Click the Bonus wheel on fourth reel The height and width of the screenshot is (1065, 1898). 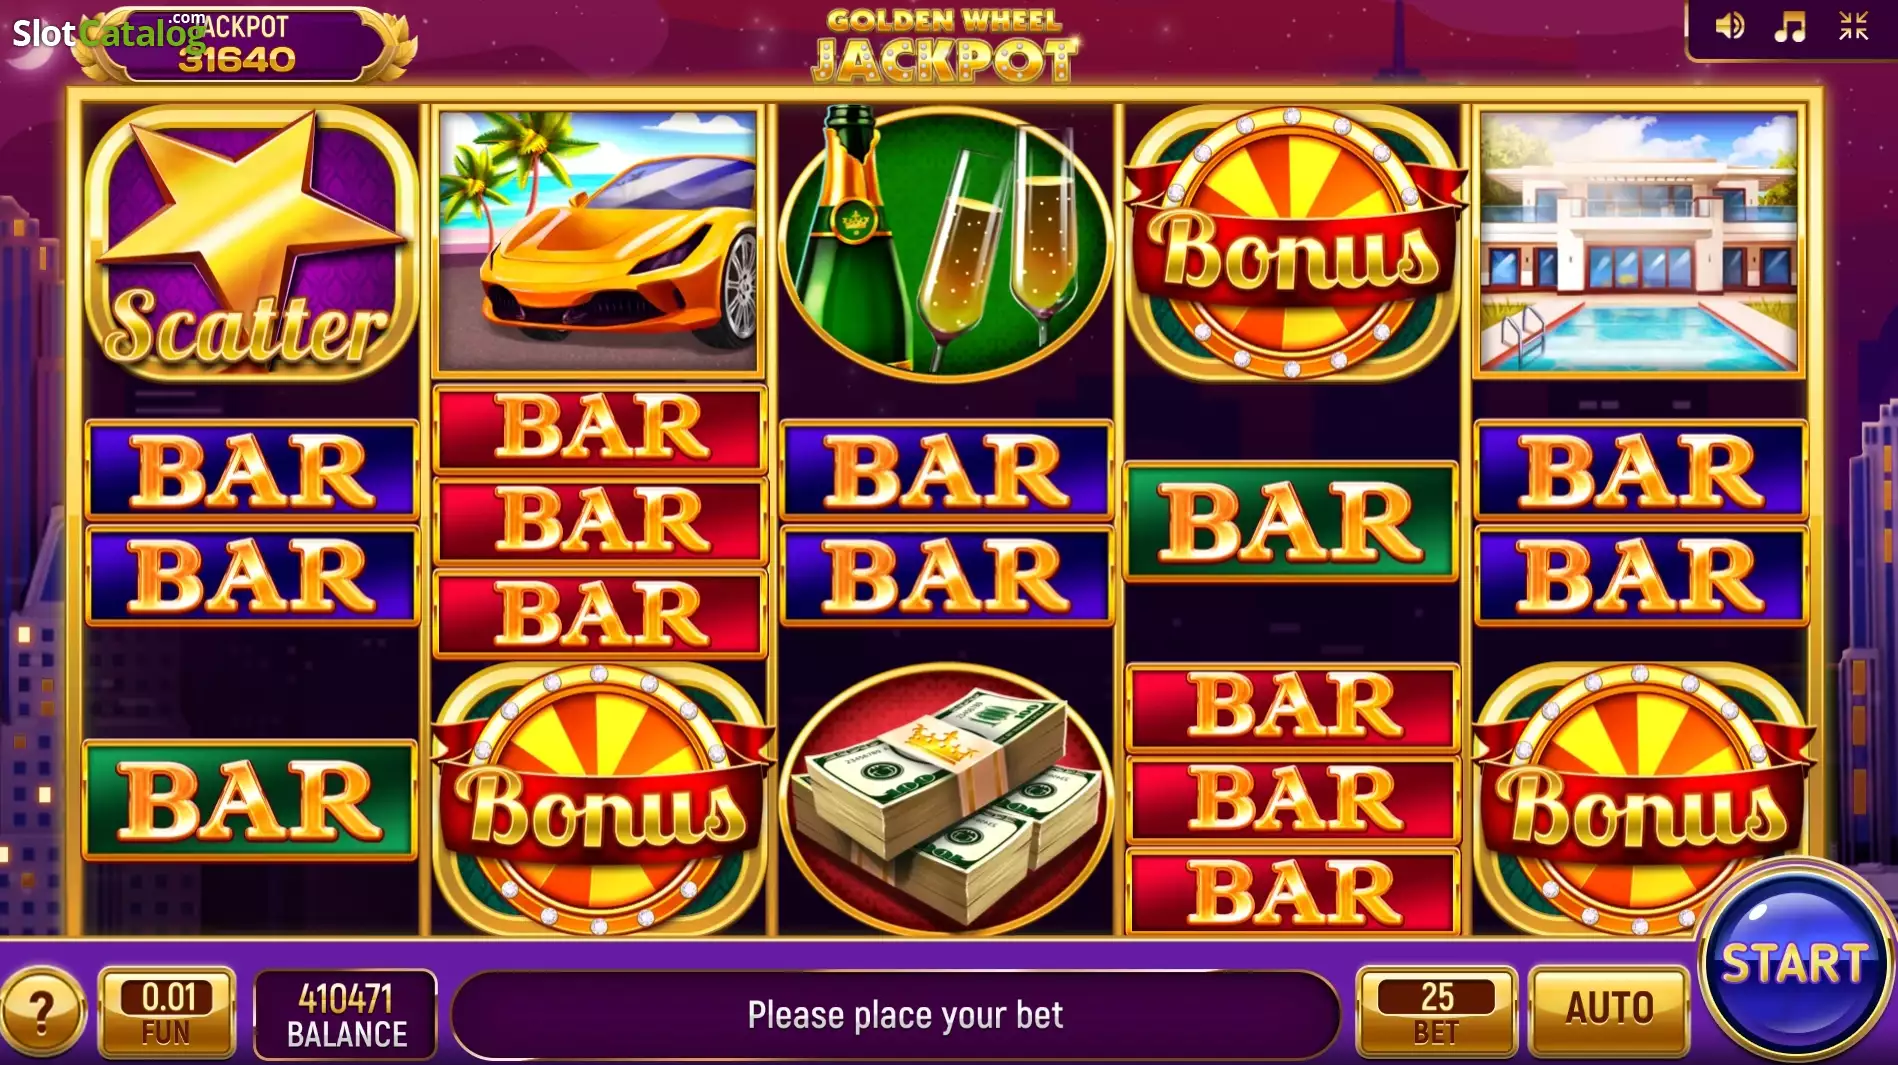point(1293,242)
